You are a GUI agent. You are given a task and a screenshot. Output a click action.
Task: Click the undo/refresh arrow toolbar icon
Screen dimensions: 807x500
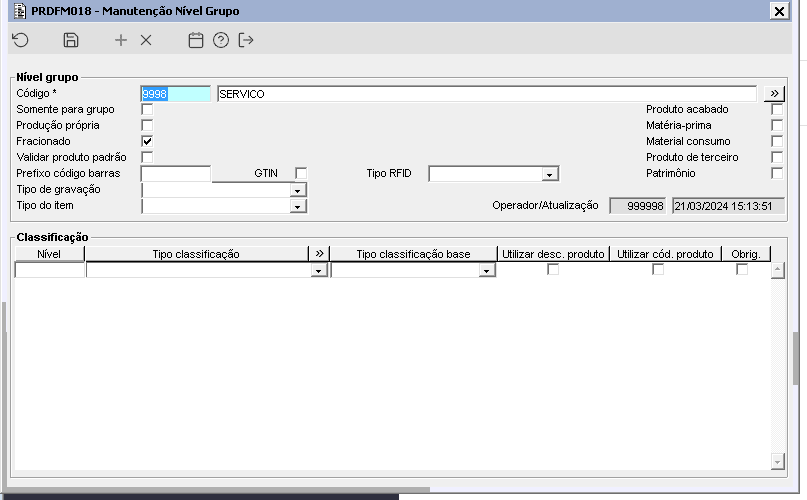pos(21,40)
